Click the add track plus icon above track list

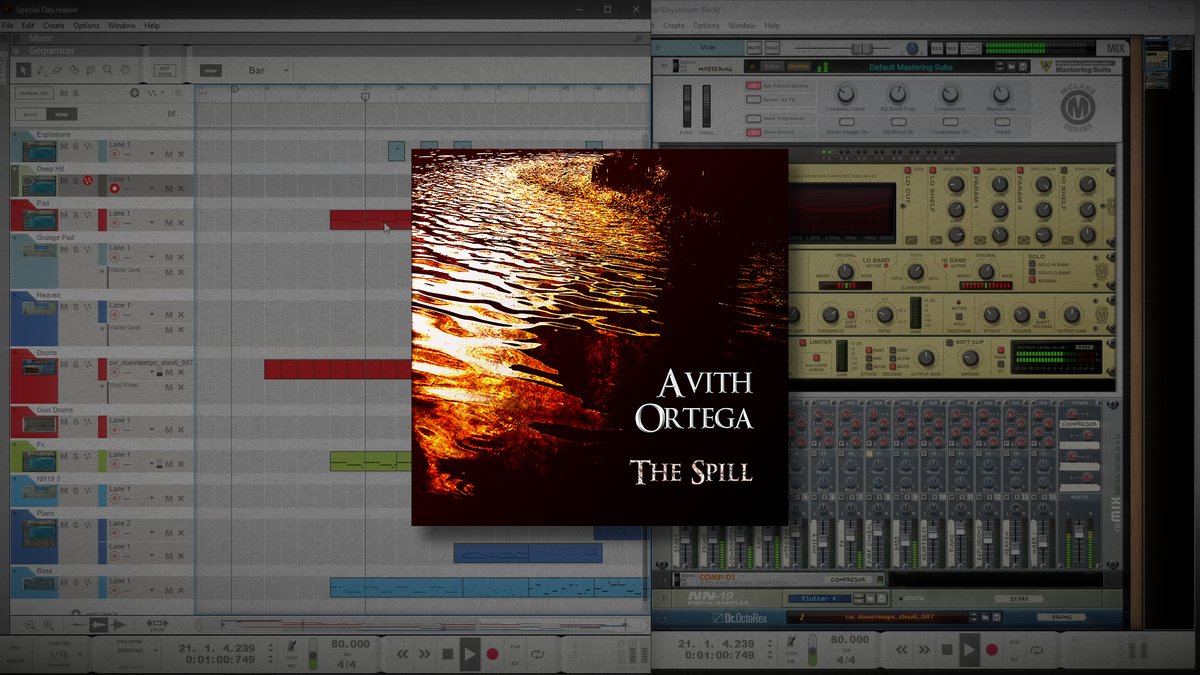coord(134,93)
